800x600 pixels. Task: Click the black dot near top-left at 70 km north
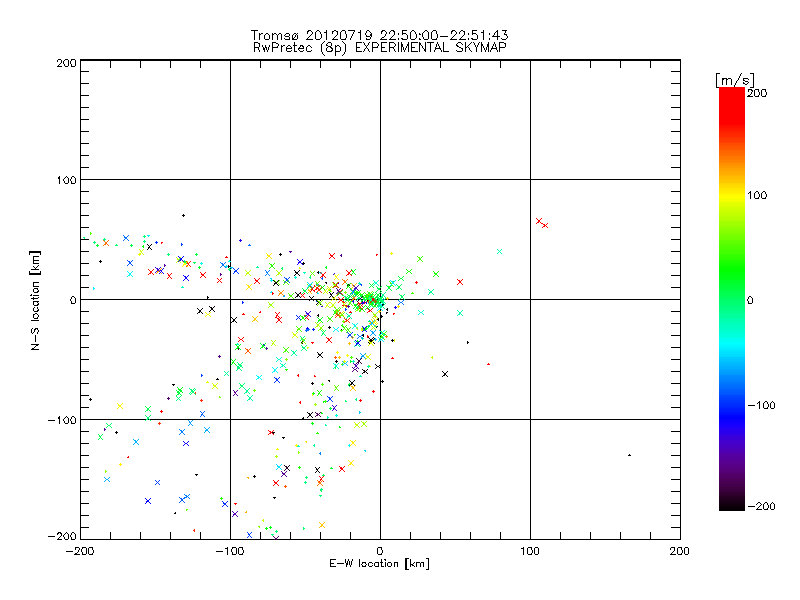point(183,215)
